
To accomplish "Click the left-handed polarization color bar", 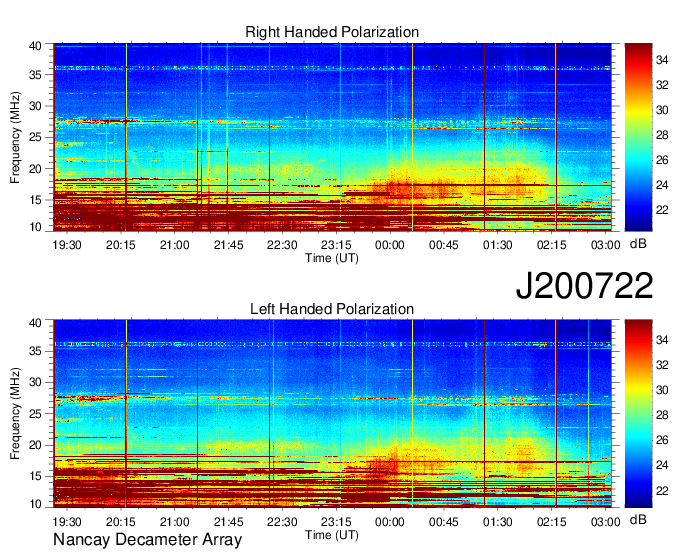I will [638, 414].
